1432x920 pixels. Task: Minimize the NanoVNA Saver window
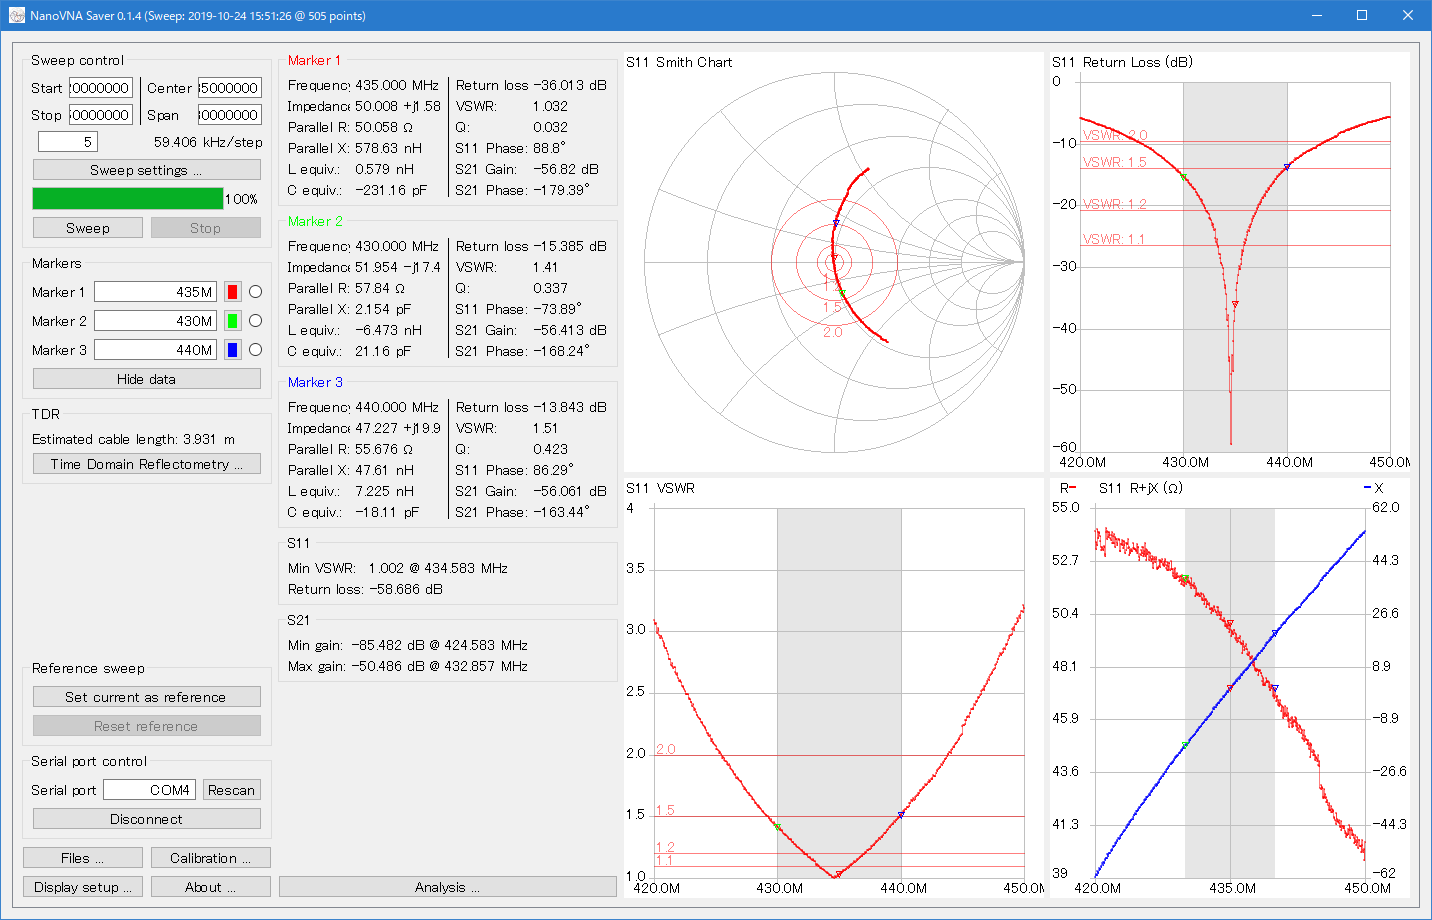click(1316, 15)
